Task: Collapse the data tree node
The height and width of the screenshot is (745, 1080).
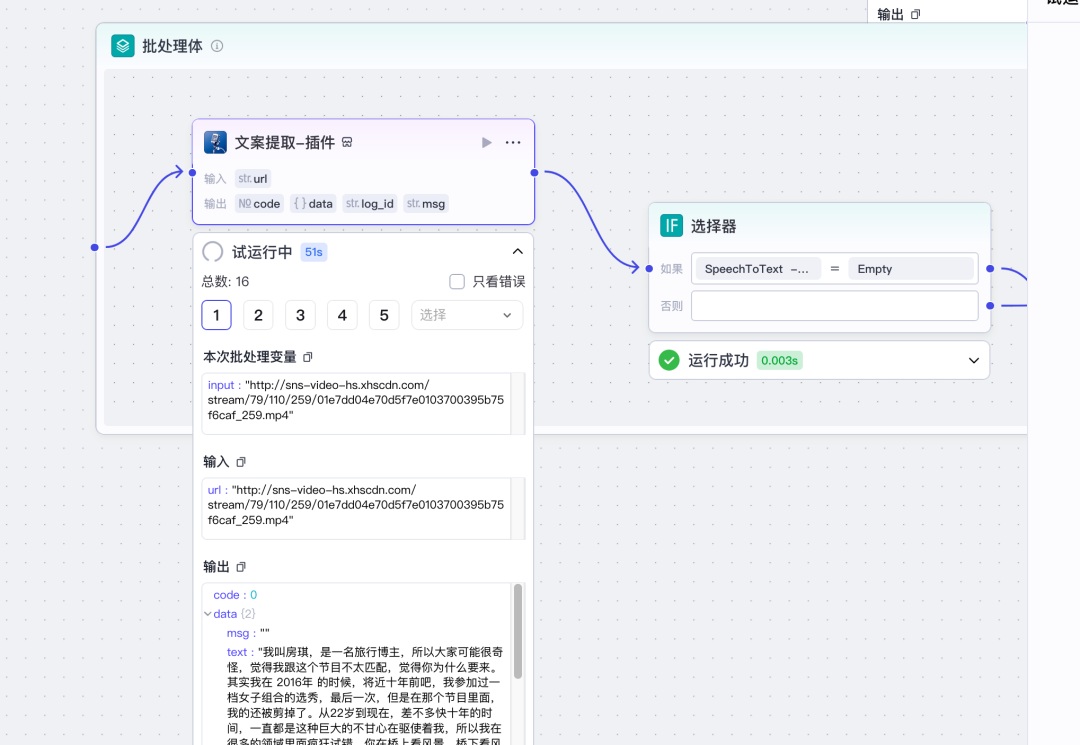Action: coord(208,614)
